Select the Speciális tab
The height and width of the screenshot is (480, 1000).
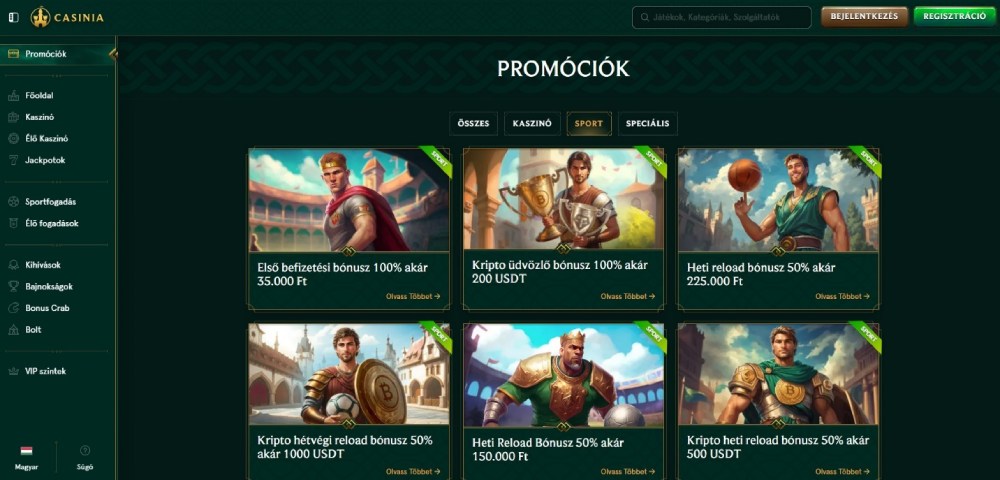[647, 124]
